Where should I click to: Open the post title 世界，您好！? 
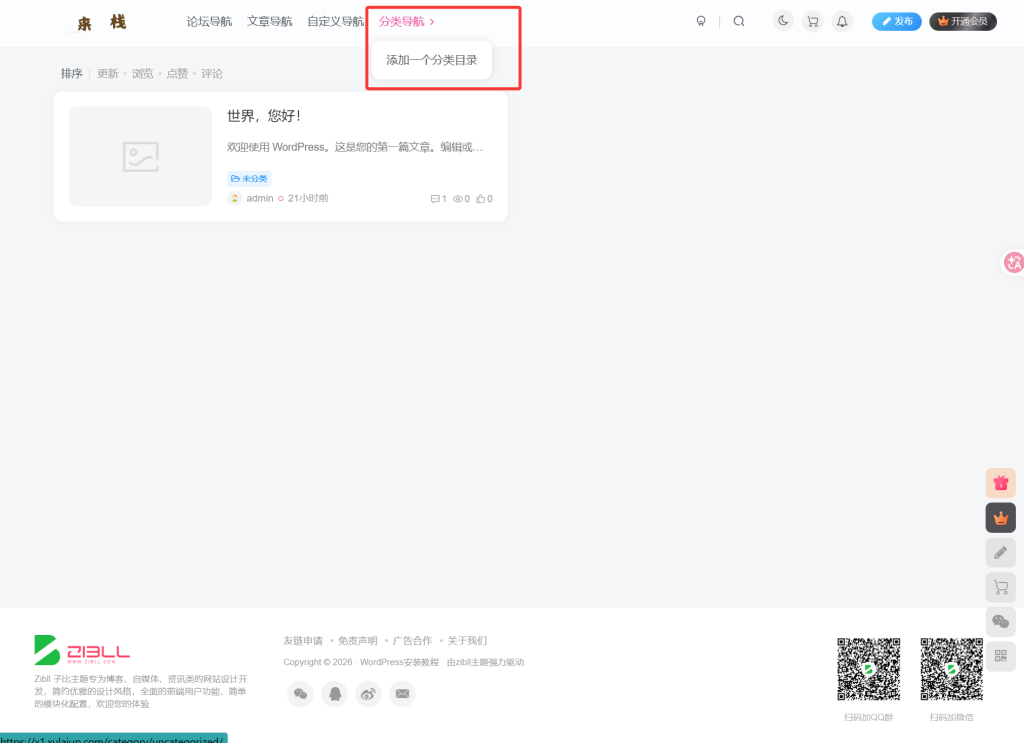coord(264,116)
